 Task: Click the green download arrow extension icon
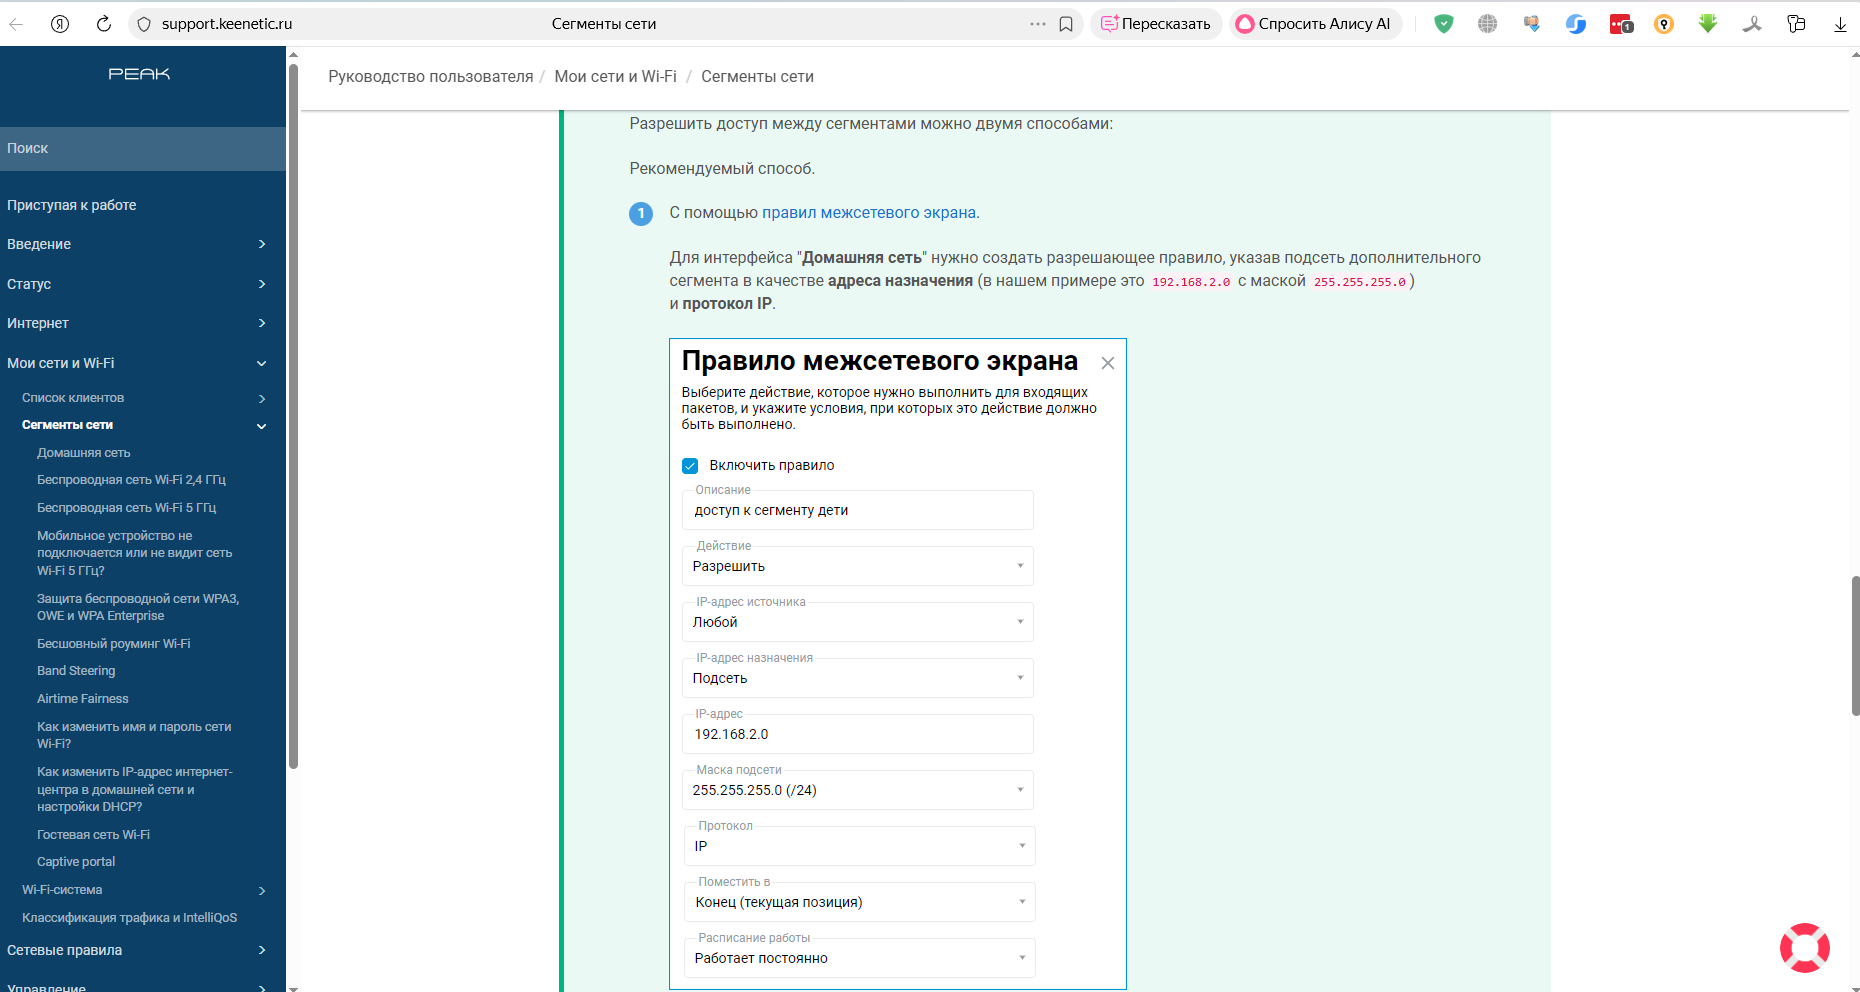1708,24
